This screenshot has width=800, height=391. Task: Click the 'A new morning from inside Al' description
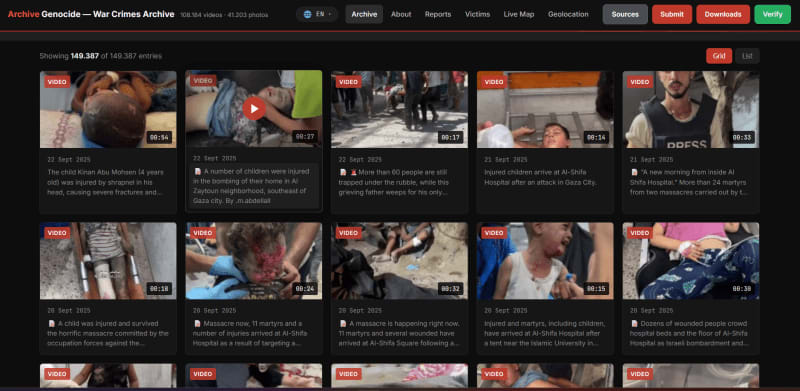click(x=690, y=182)
